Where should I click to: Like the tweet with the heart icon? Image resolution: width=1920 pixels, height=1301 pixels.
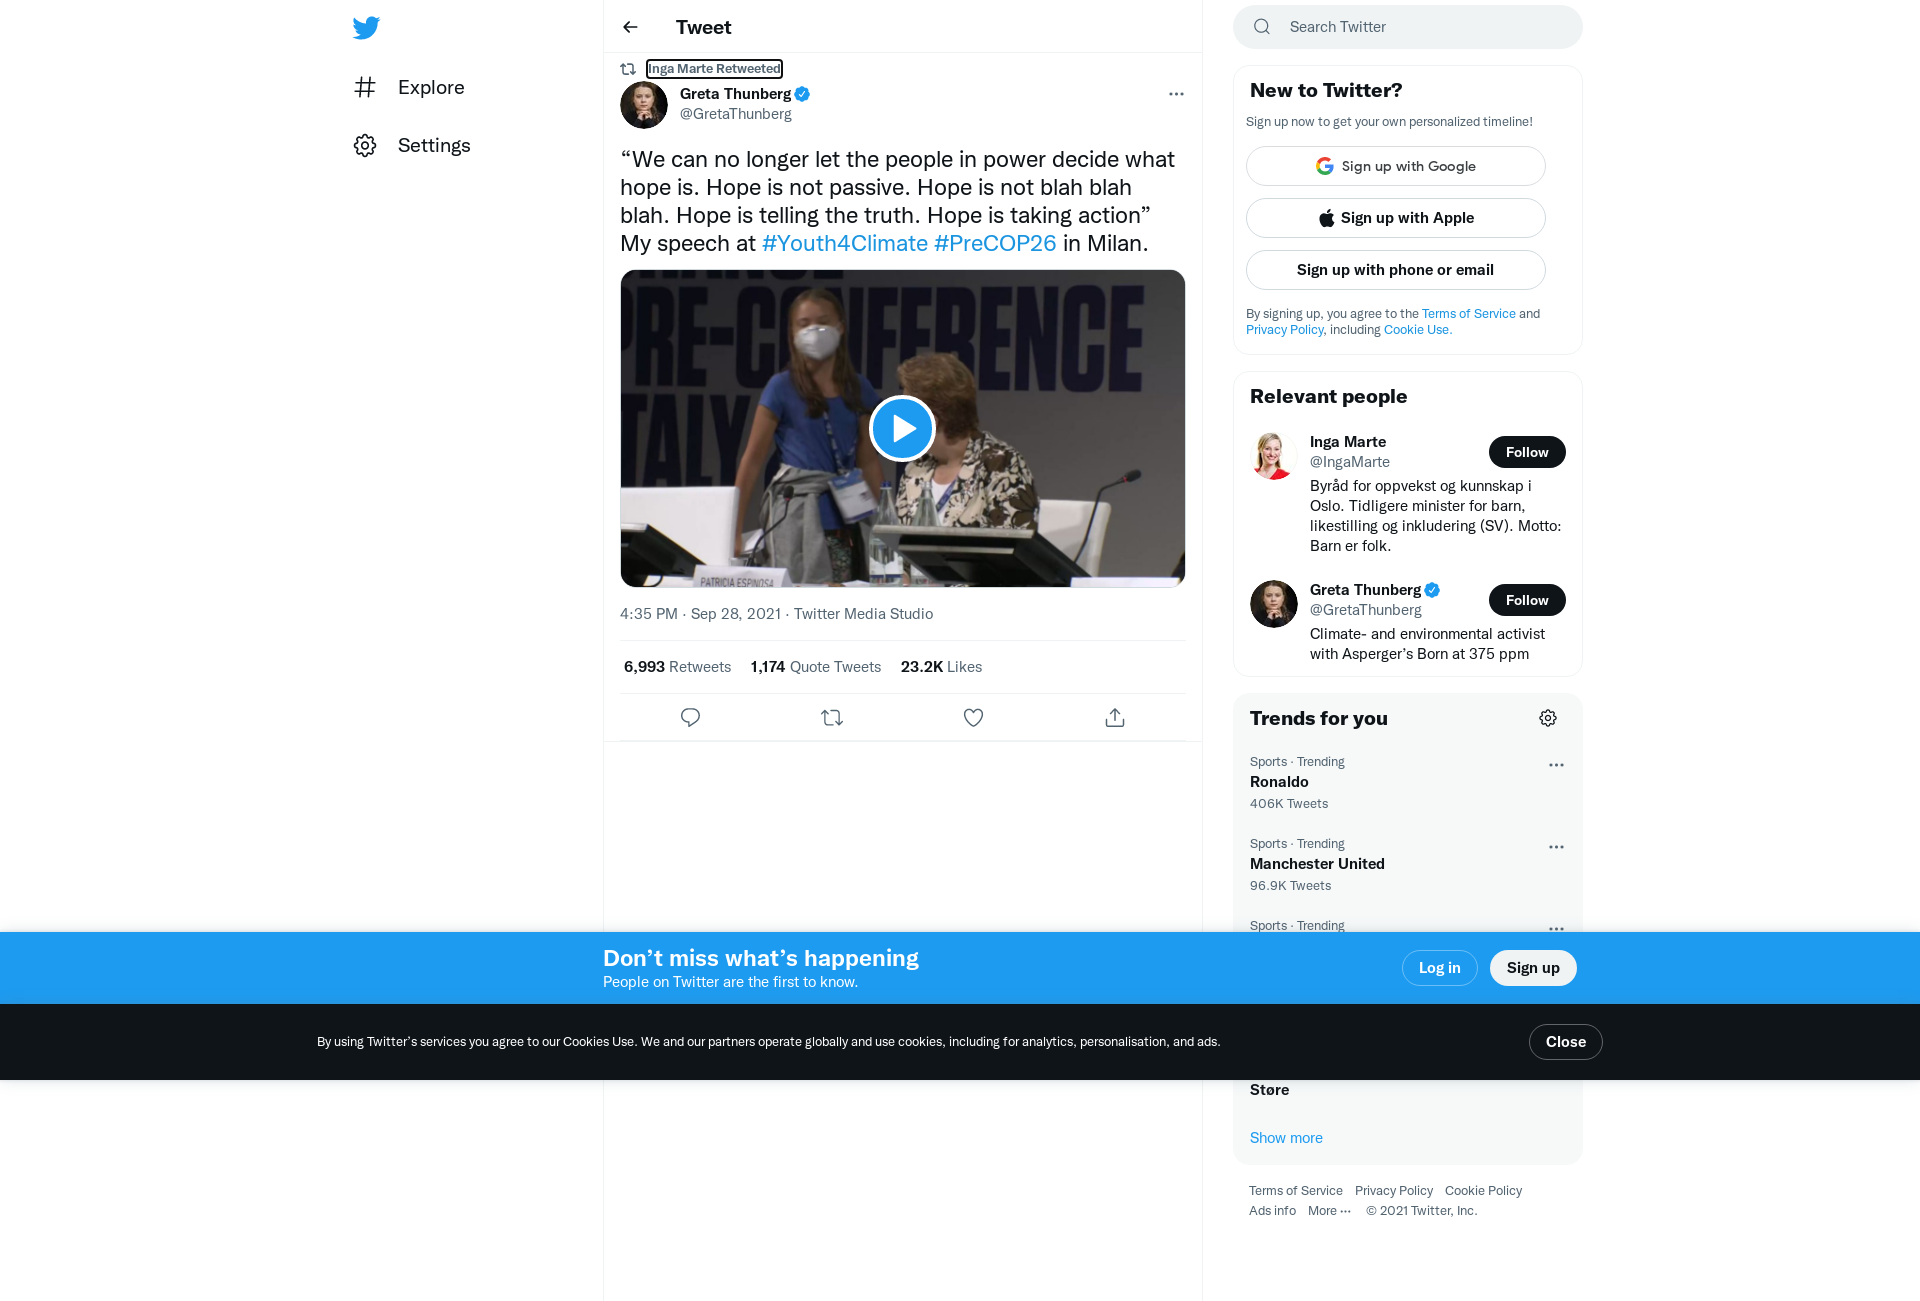(x=973, y=717)
